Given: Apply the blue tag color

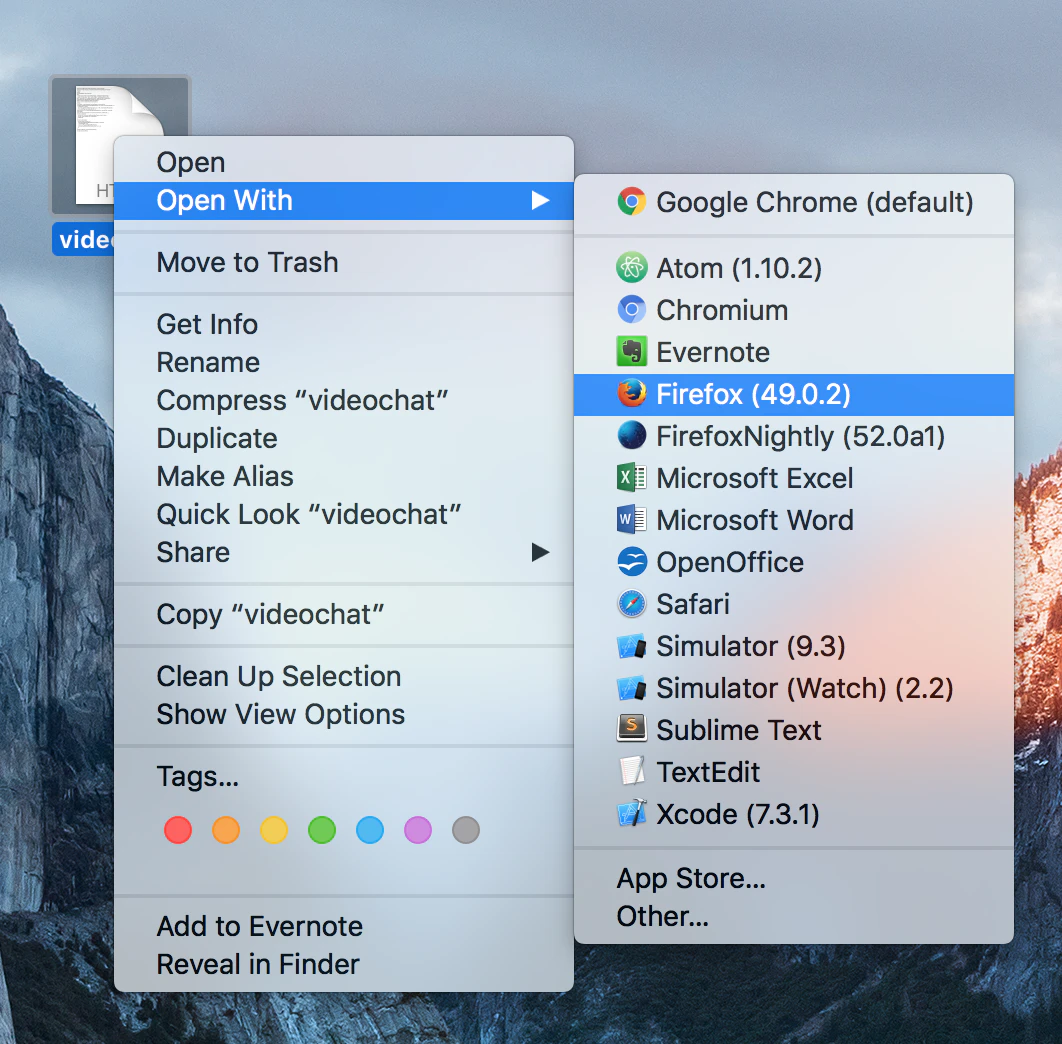Looking at the screenshot, I should 370,830.
